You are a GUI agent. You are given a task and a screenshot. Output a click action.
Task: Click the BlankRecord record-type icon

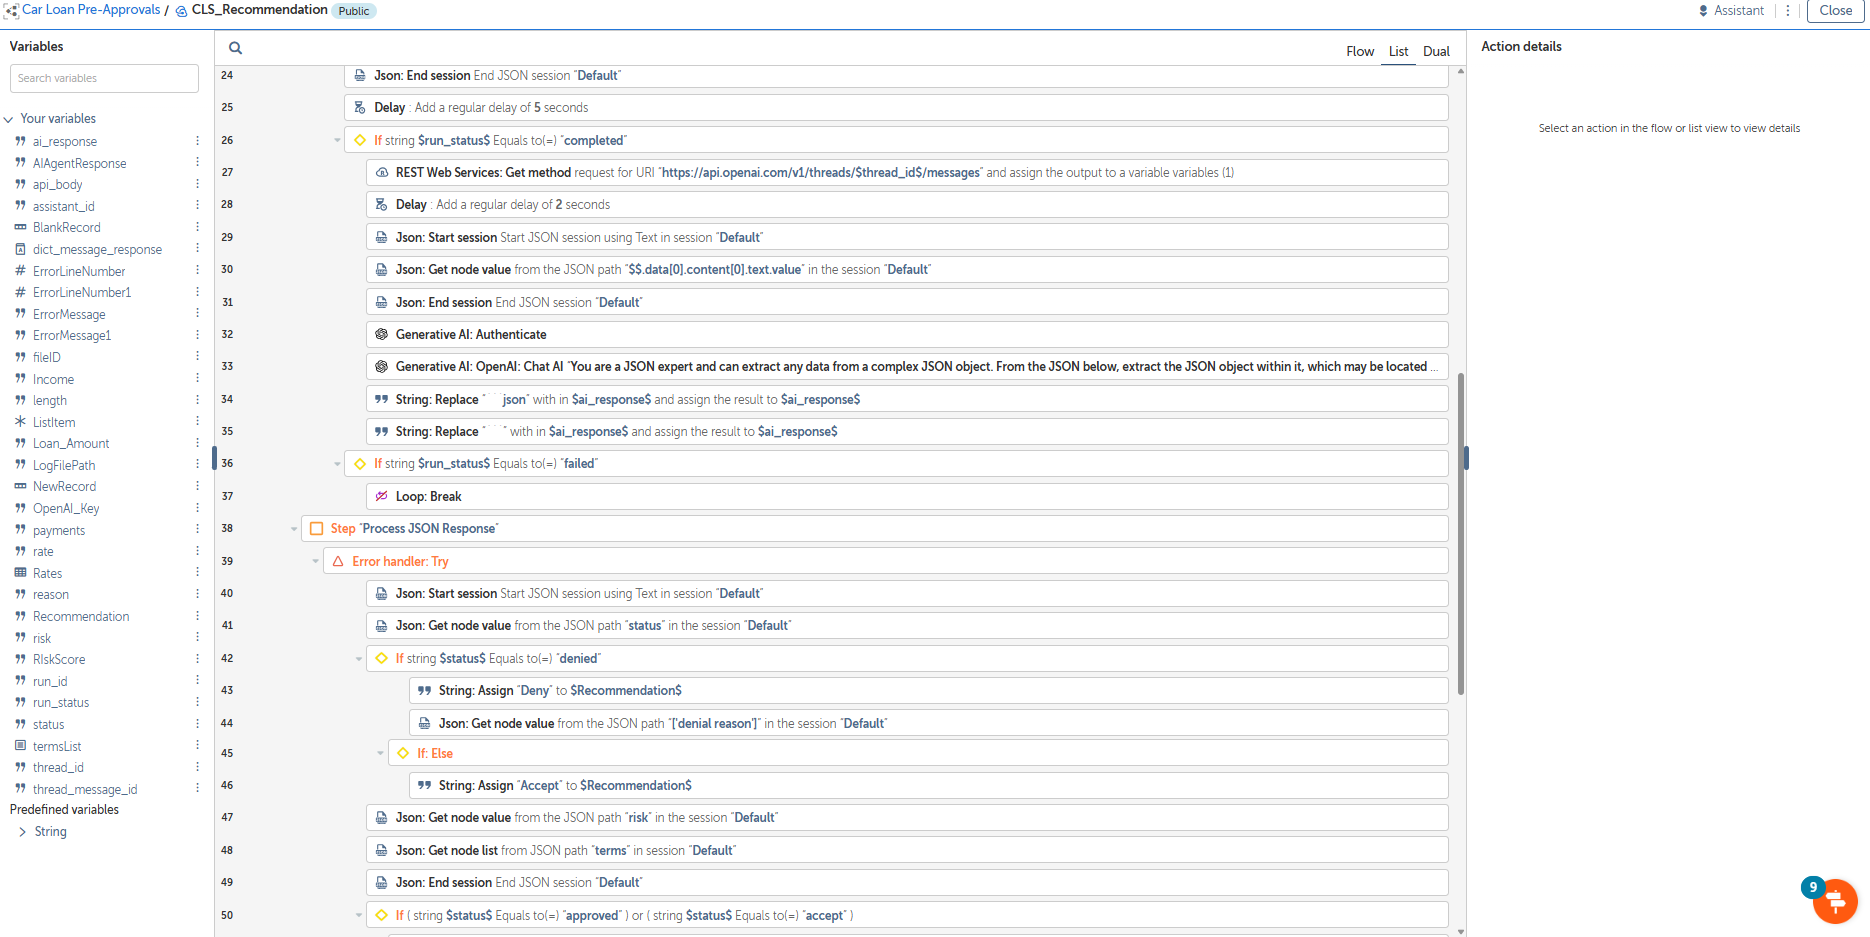[20, 228]
